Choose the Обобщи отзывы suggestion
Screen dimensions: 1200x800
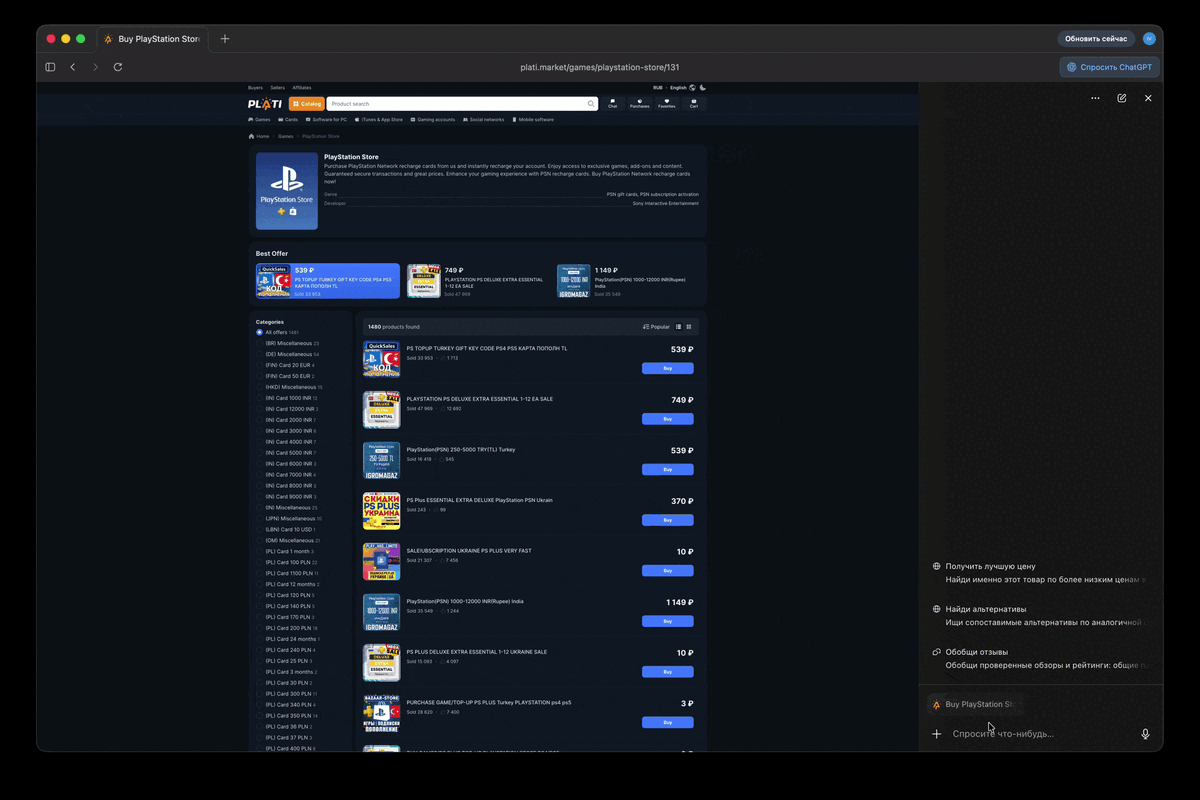[x=1040, y=658]
